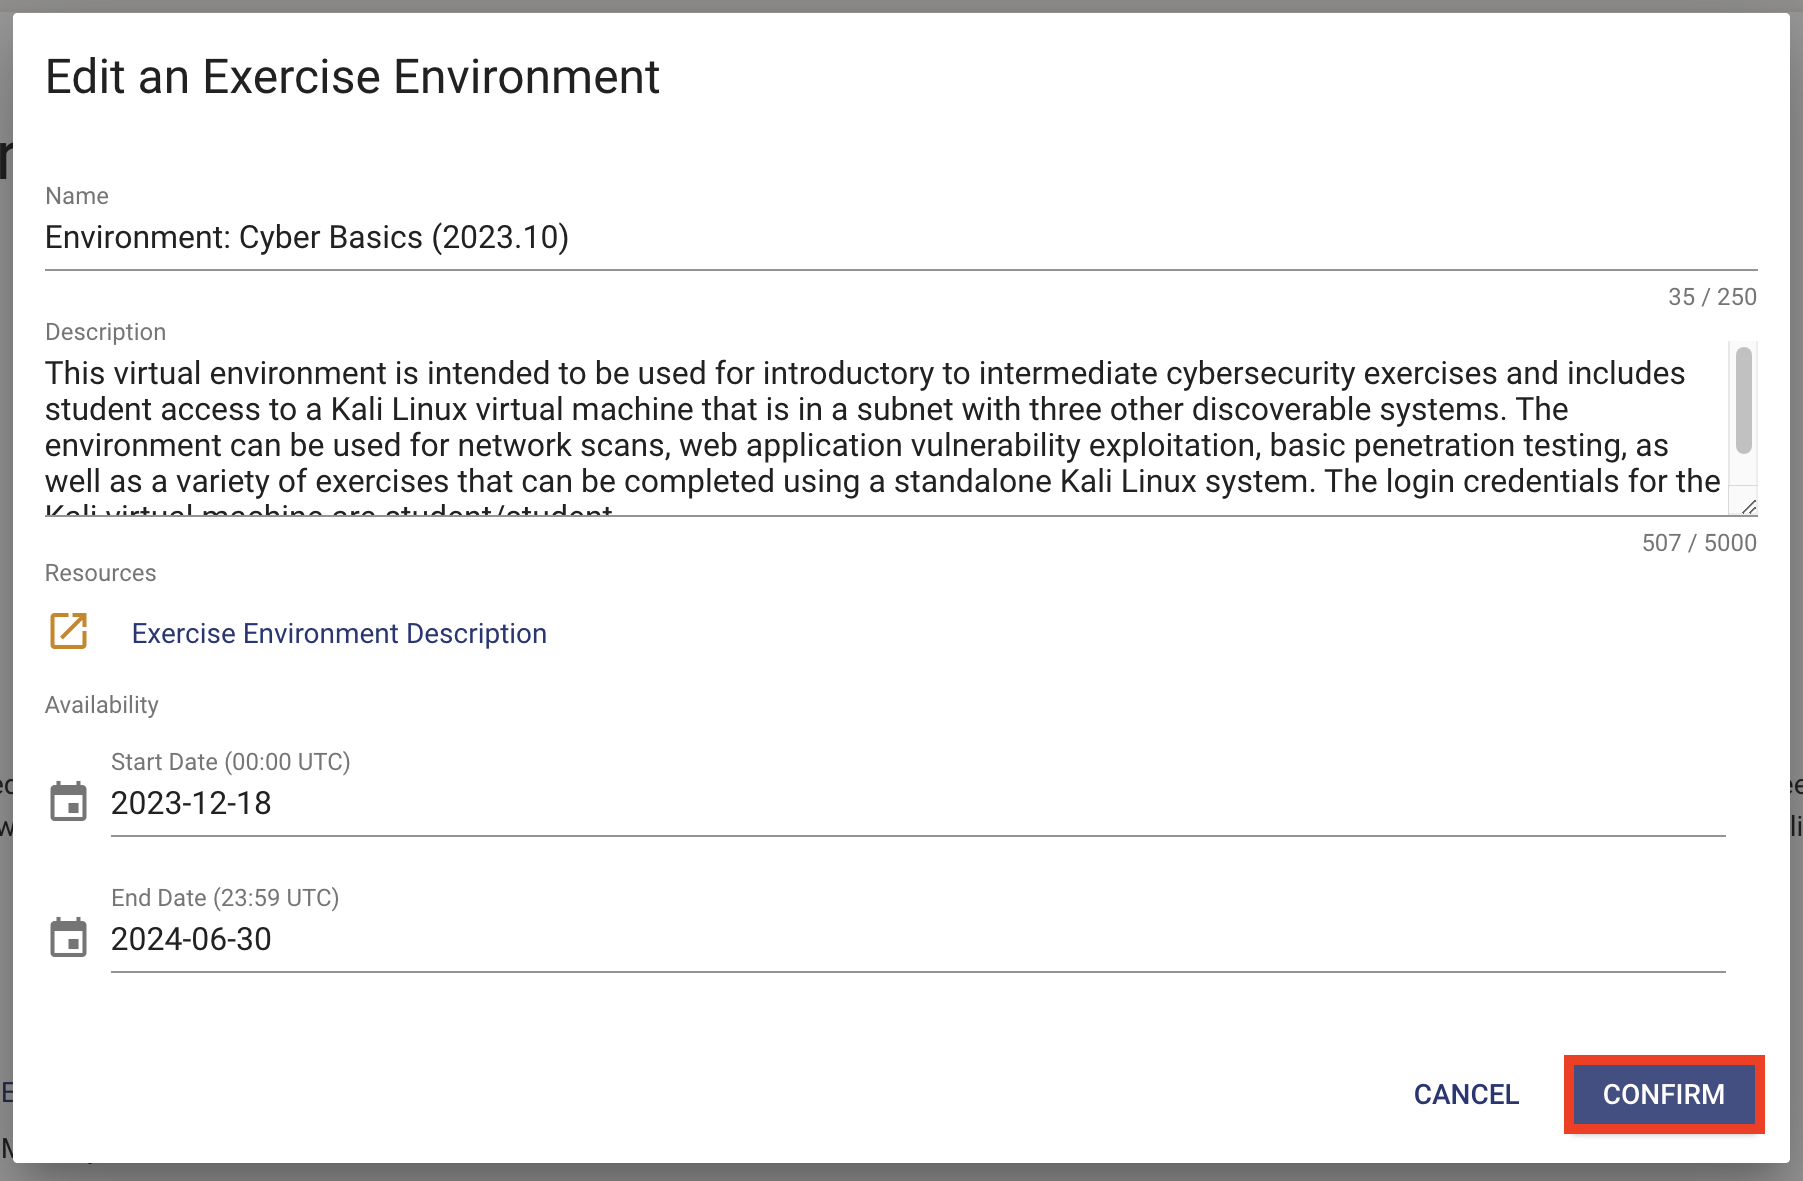Click the "Availability" section heading
Image resolution: width=1803 pixels, height=1181 pixels.
pyautogui.click(x=102, y=705)
